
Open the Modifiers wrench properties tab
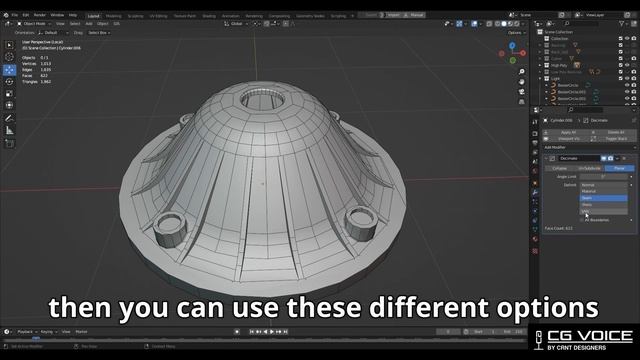pyautogui.click(x=535, y=192)
